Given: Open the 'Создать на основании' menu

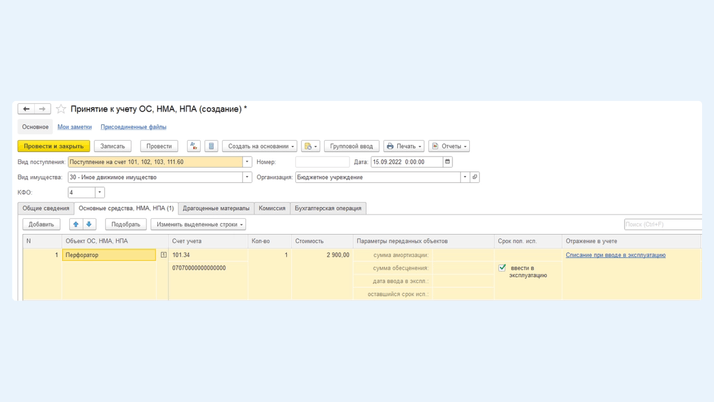Looking at the screenshot, I should [260, 146].
